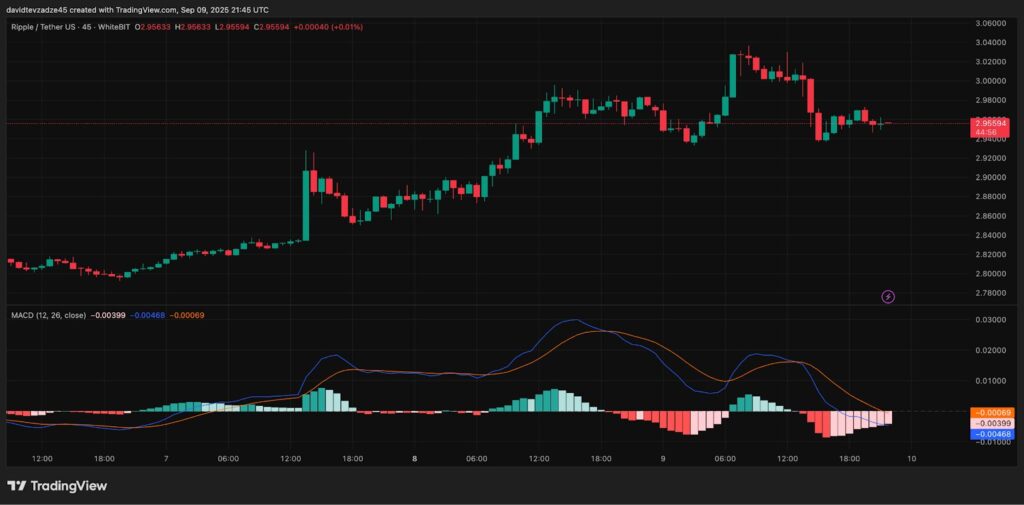Click date label 9 on time axis
The image size is (1024, 505).
click(662, 458)
